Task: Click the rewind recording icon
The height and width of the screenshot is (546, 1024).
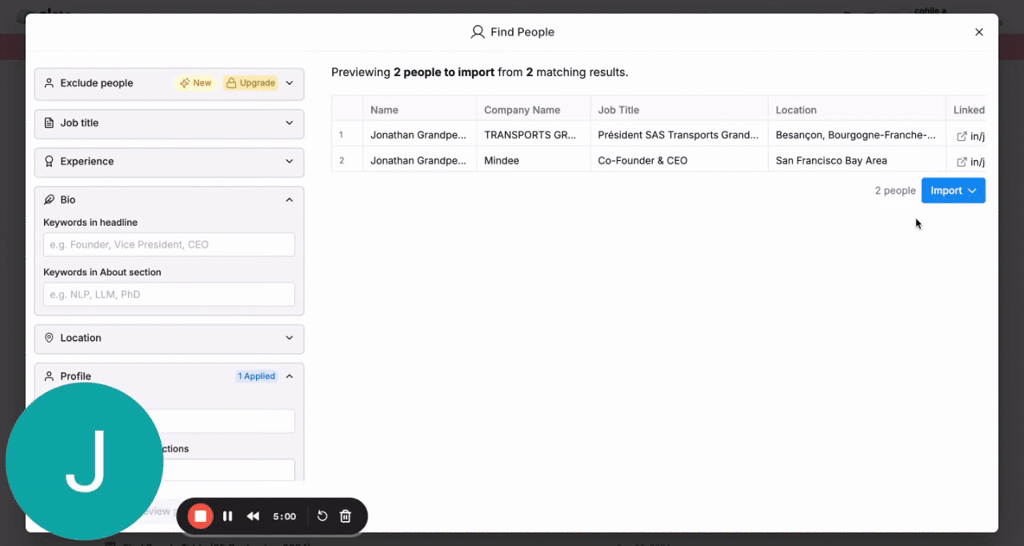Action: pyautogui.click(x=253, y=516)
